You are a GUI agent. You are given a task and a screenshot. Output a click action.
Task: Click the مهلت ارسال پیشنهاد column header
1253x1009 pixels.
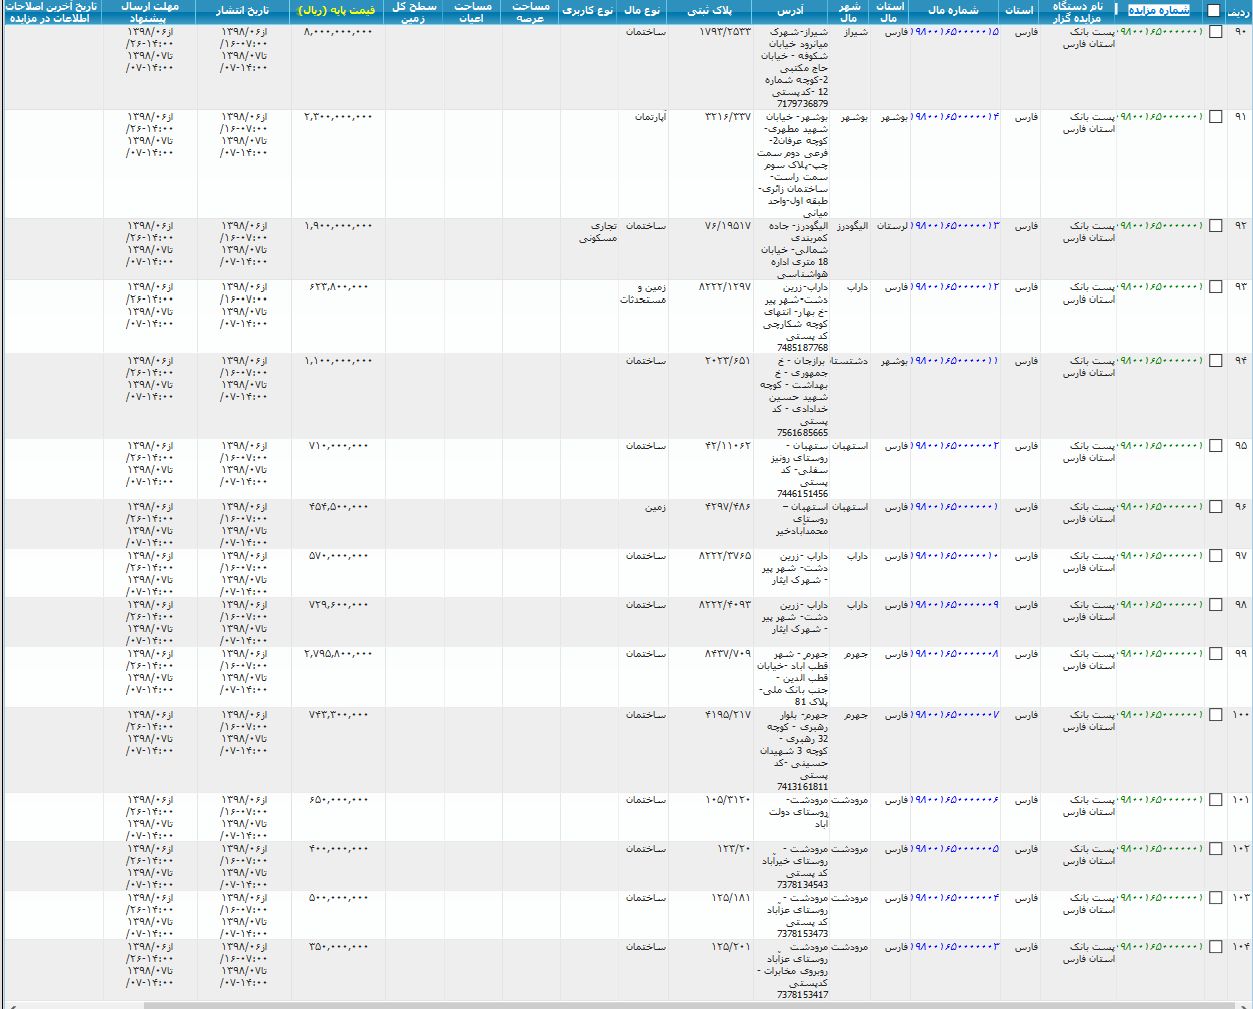click(x=150, y=12)
